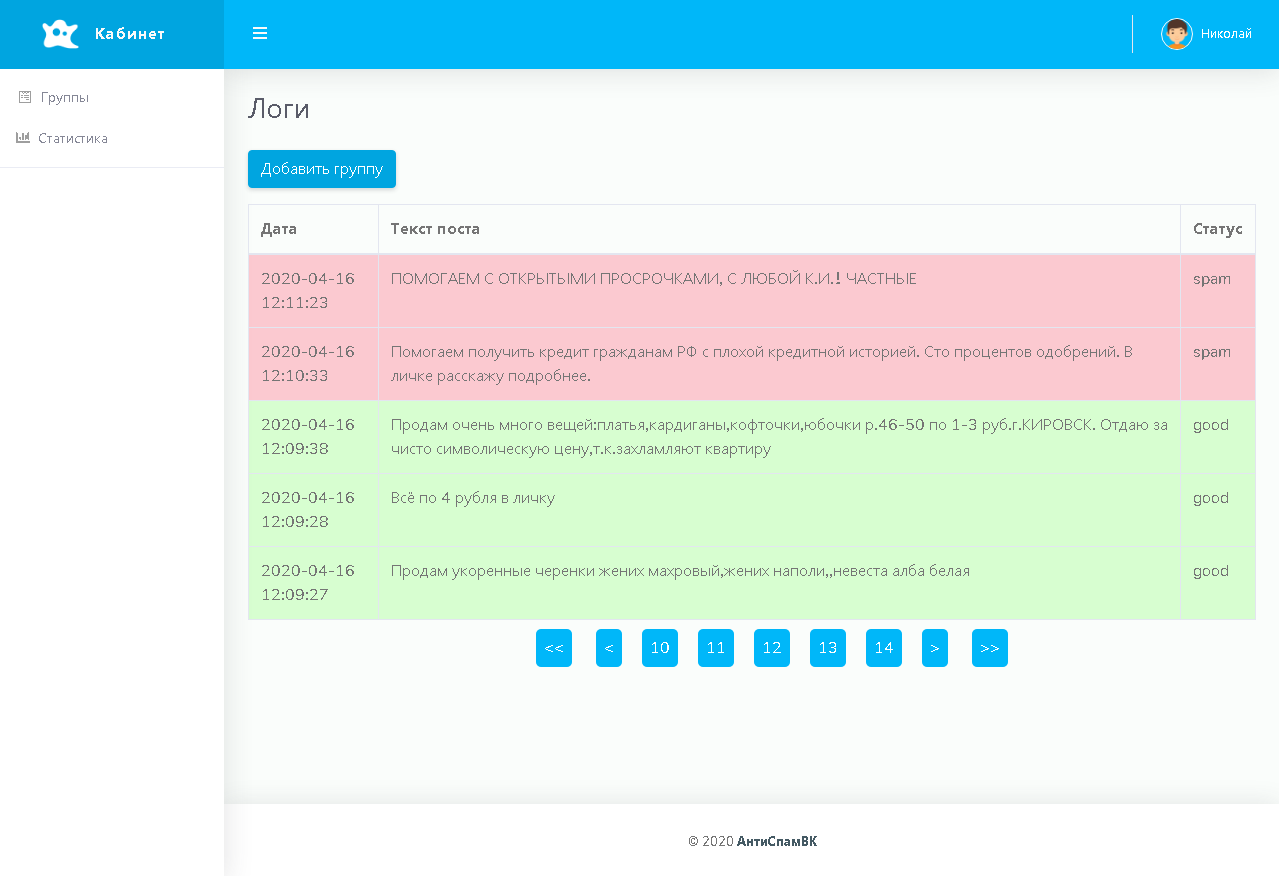Click the ghost logo icon
Image resolution: width=1279 pixels, height=876 pixels.
[x=60, y=34]
